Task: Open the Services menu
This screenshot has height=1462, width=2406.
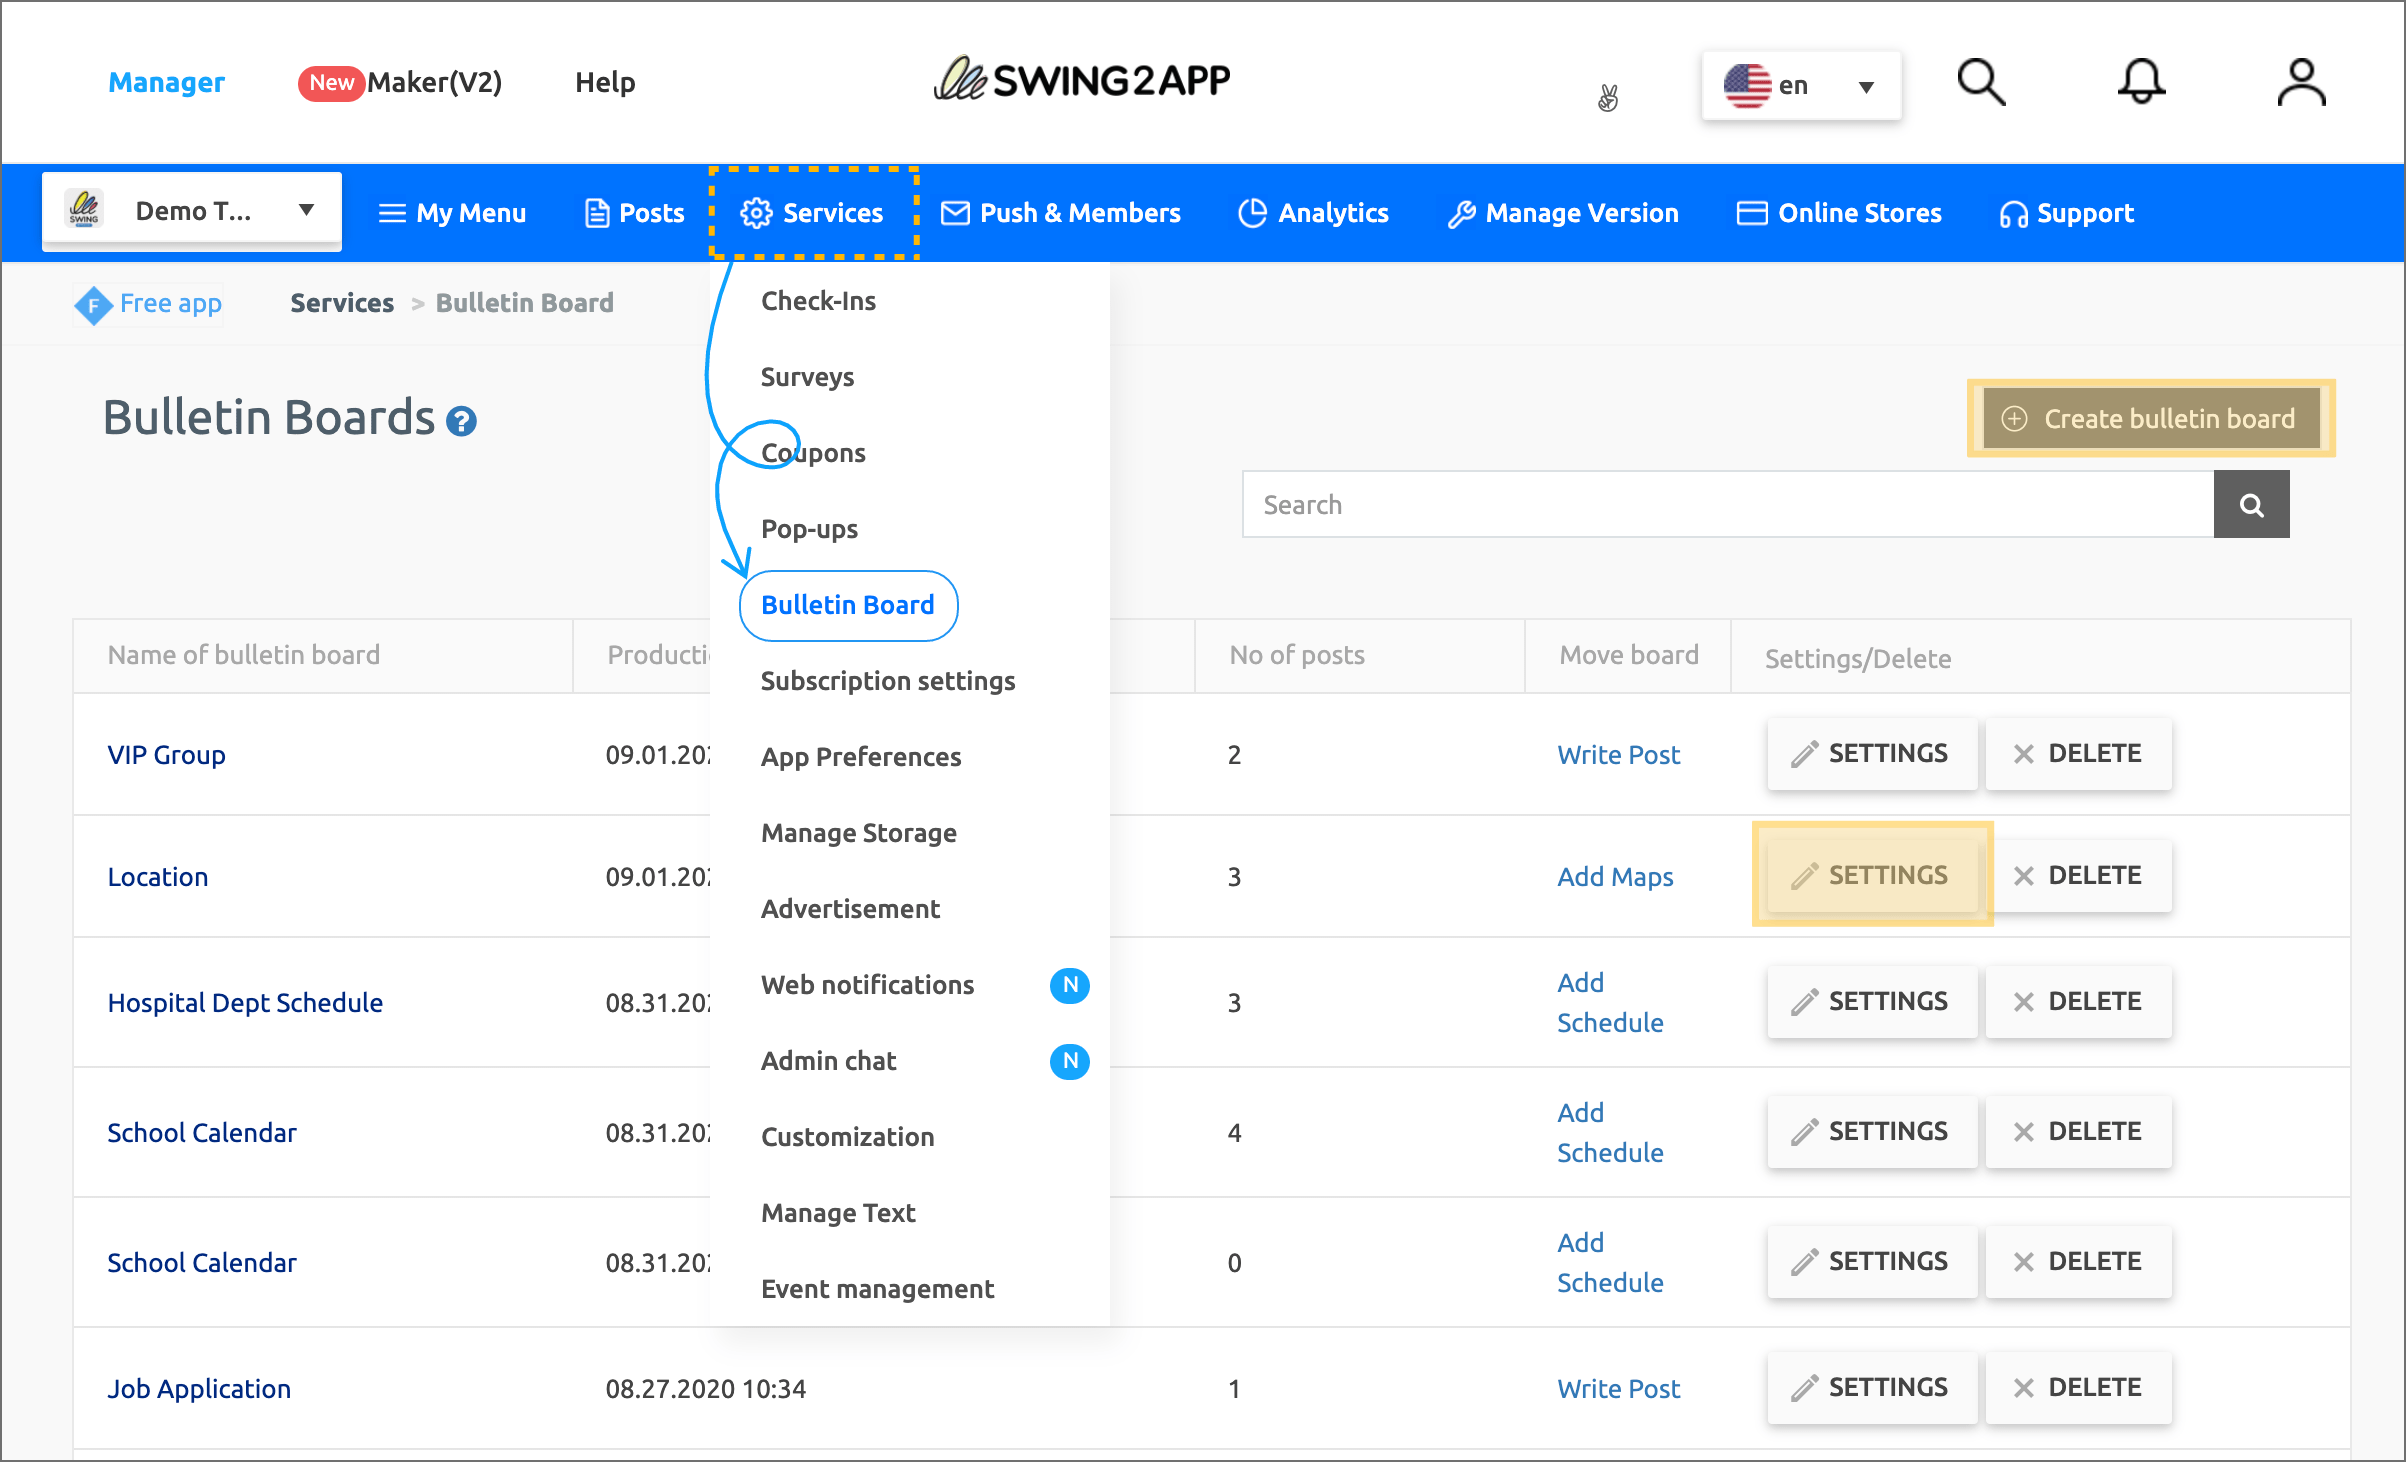Action: (813, 212)
